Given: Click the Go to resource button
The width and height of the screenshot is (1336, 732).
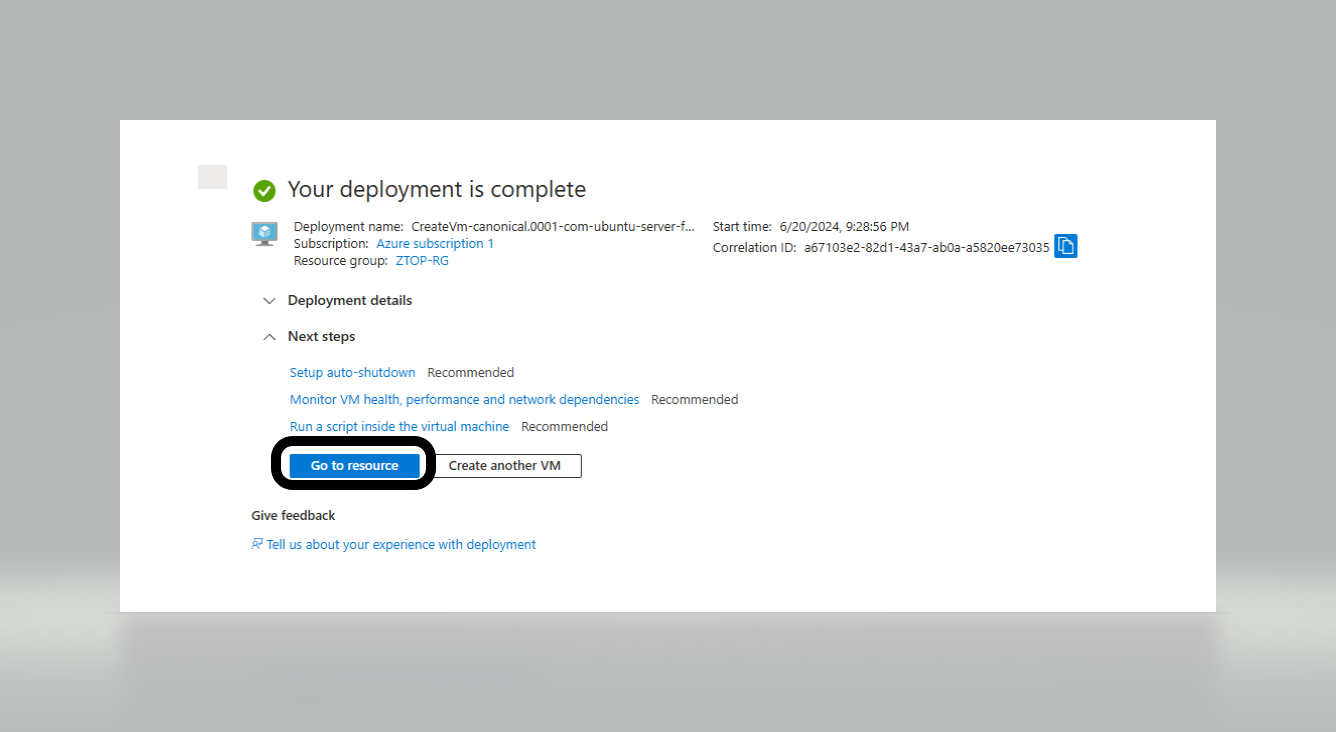Looking at the screenshot, I should click(x=354, y=465).
